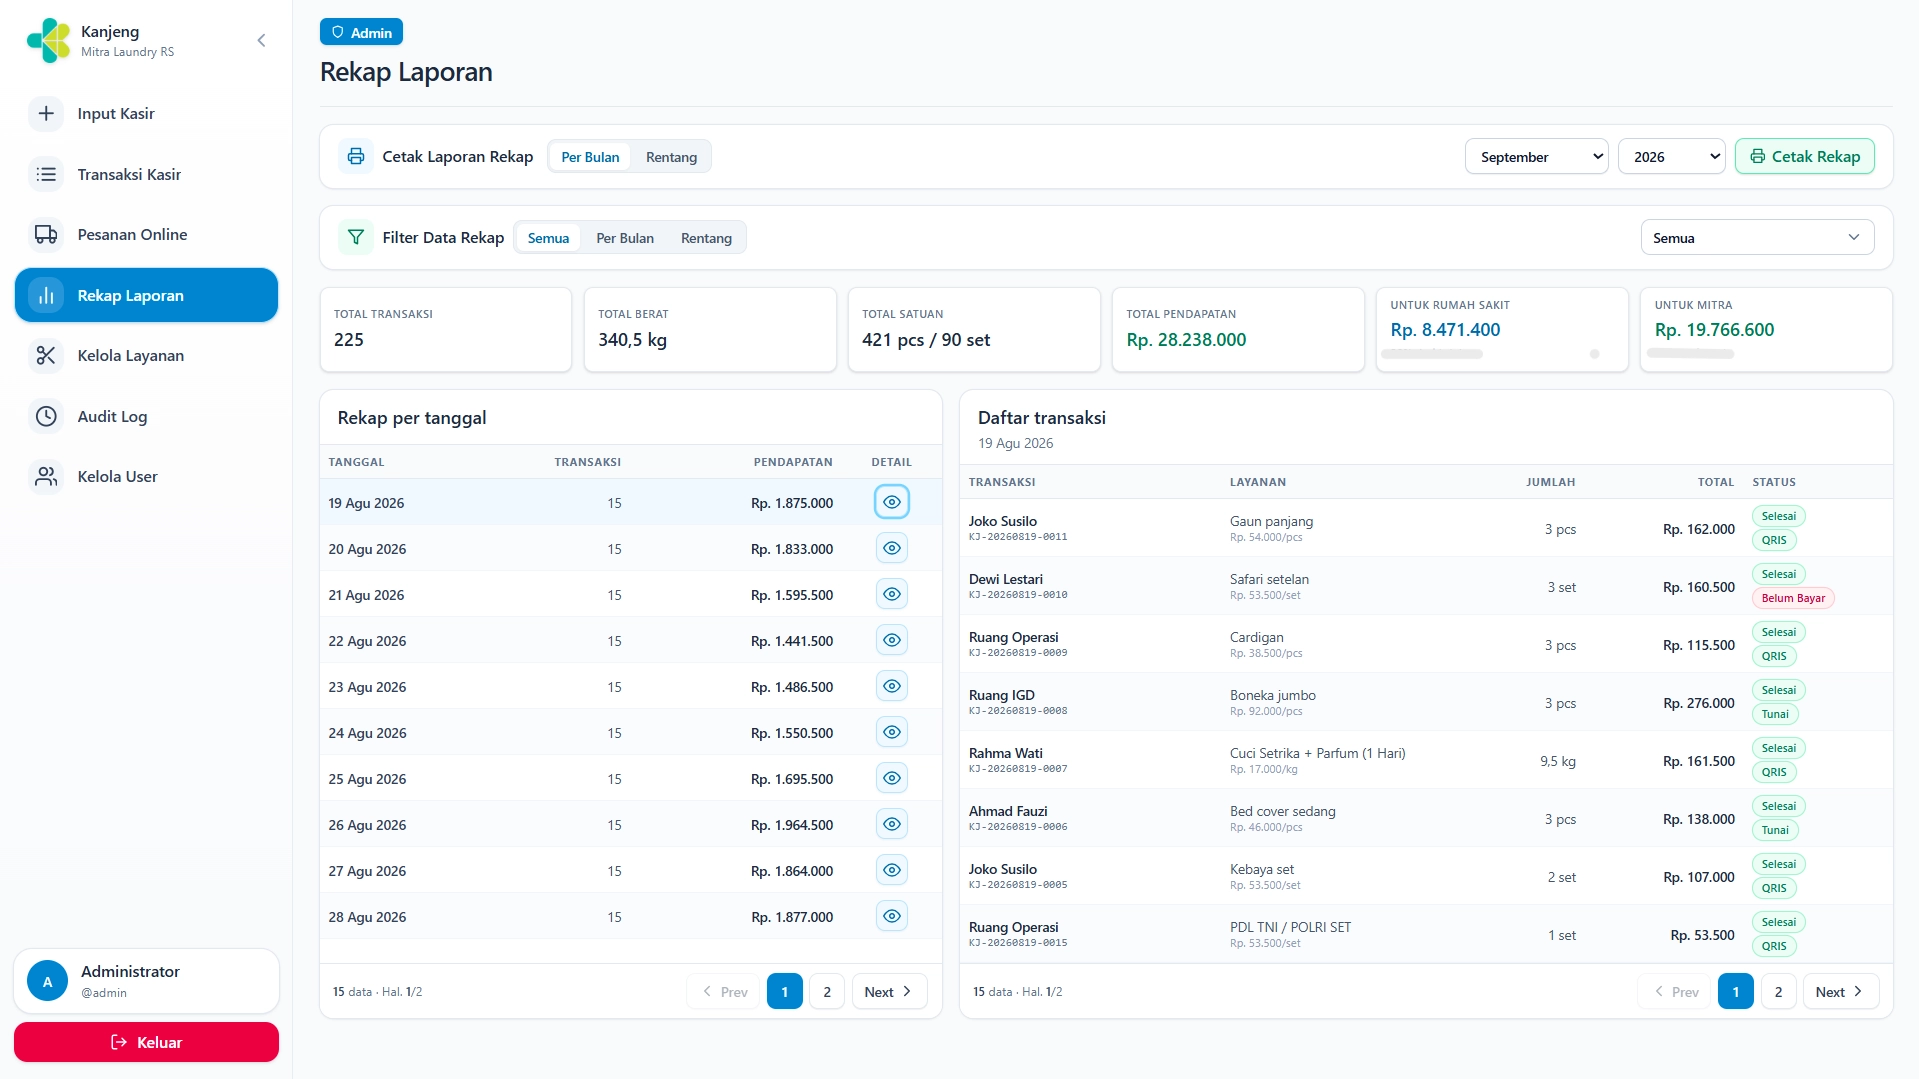Show transactions for 22 Agu 2026

(892, 640)
